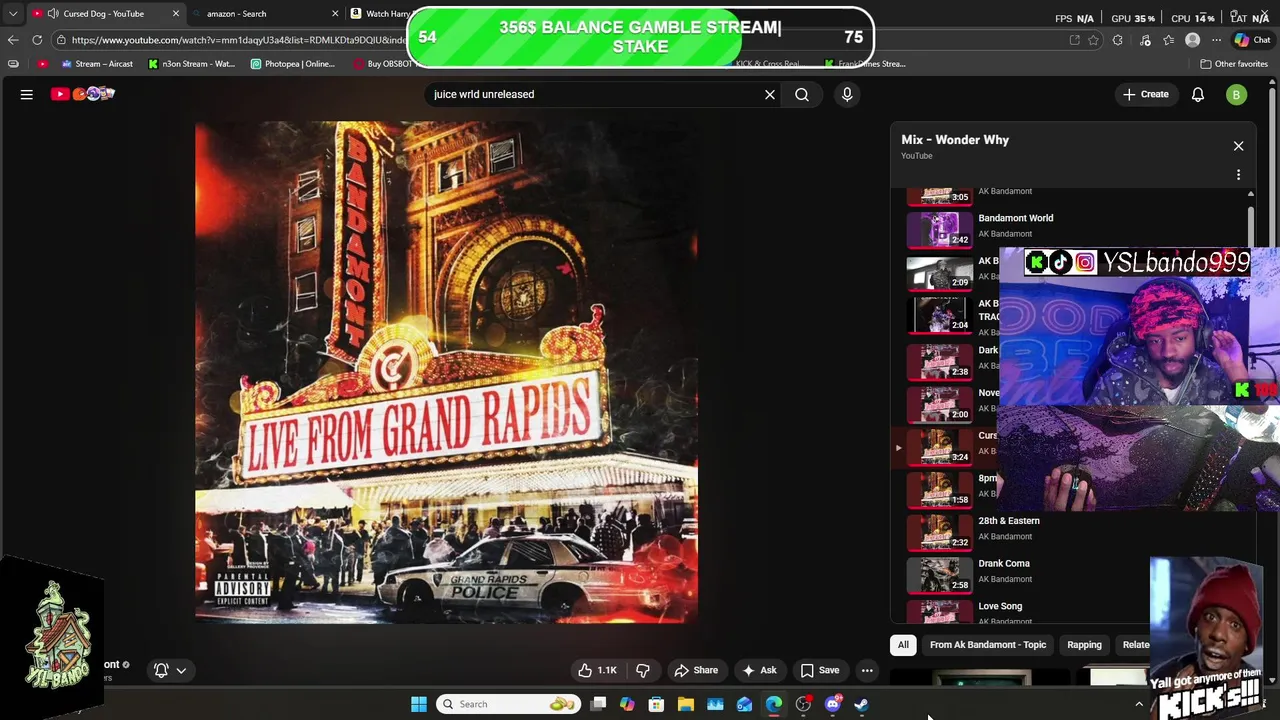Open OBS Studio from the taskbar
Screen dimensions: 1280x720
pyautogui.click(x=803, y=704)
